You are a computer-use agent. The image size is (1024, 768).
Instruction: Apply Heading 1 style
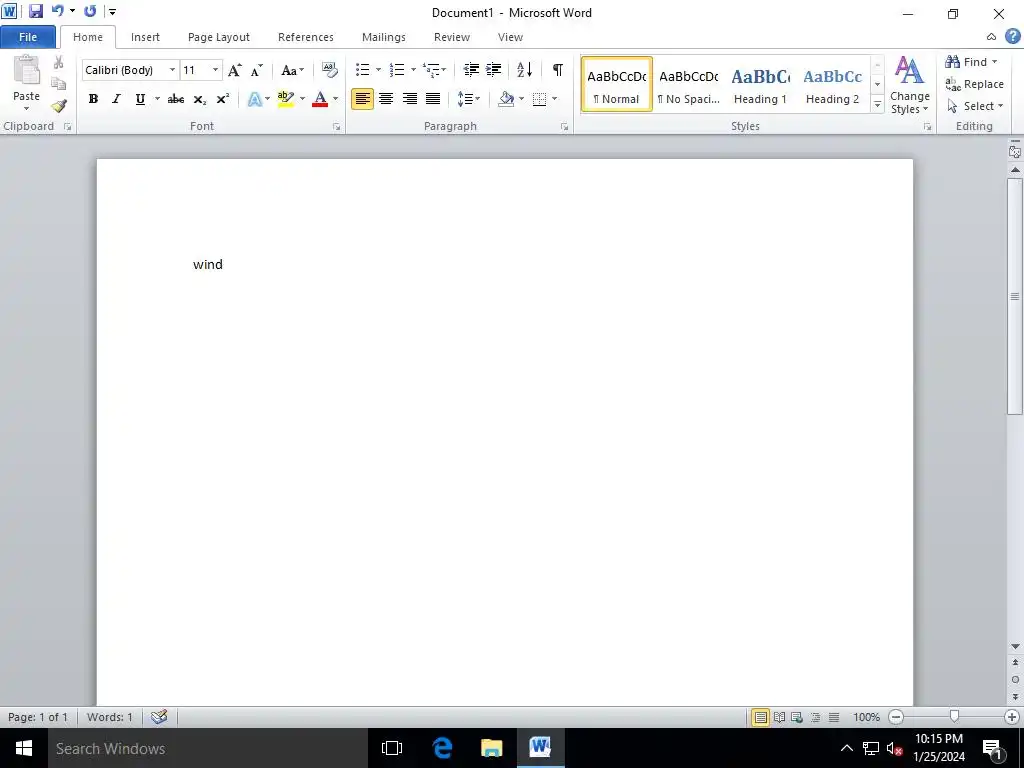tap(760, 84)
